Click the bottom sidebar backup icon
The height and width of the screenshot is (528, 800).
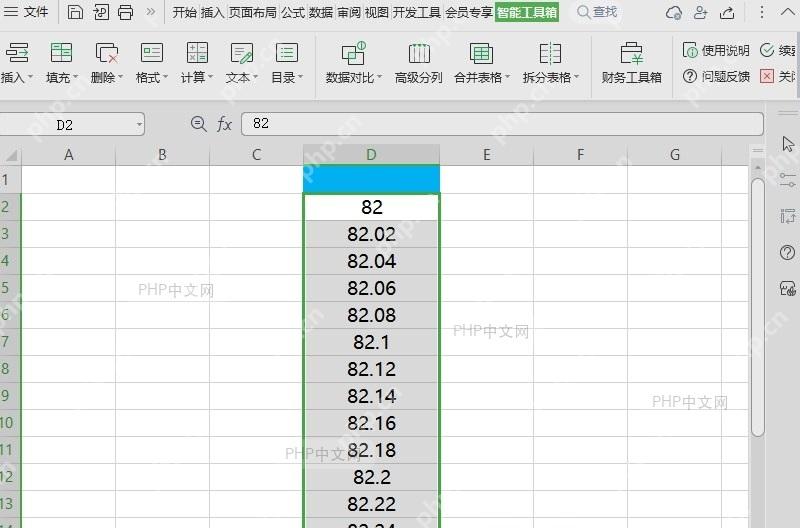coord(787,289)
